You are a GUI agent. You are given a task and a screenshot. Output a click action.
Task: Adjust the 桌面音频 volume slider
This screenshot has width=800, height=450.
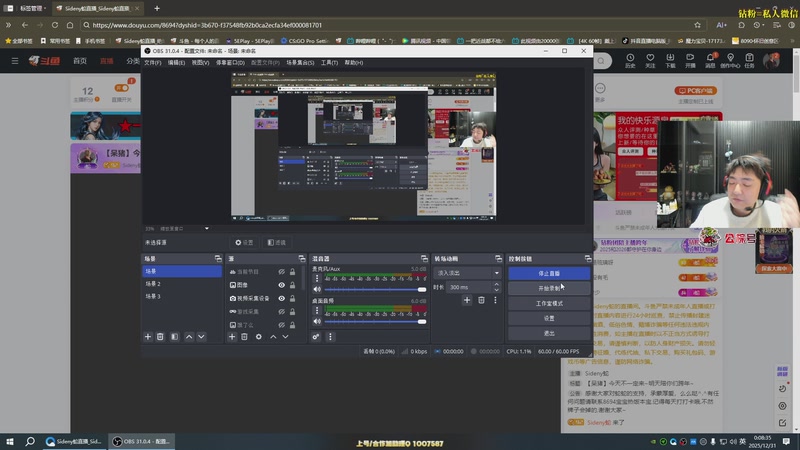point(376,321)
